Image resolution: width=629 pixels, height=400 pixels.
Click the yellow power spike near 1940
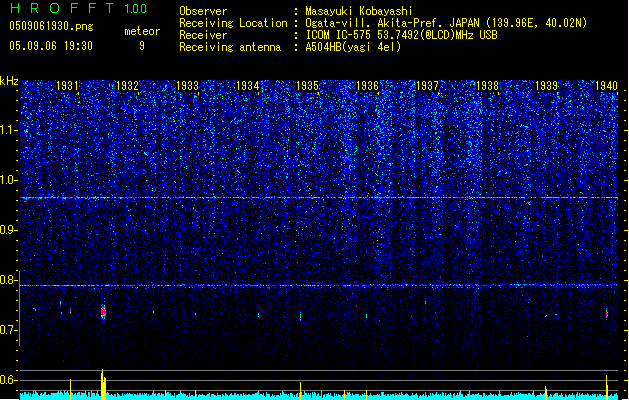607,387
